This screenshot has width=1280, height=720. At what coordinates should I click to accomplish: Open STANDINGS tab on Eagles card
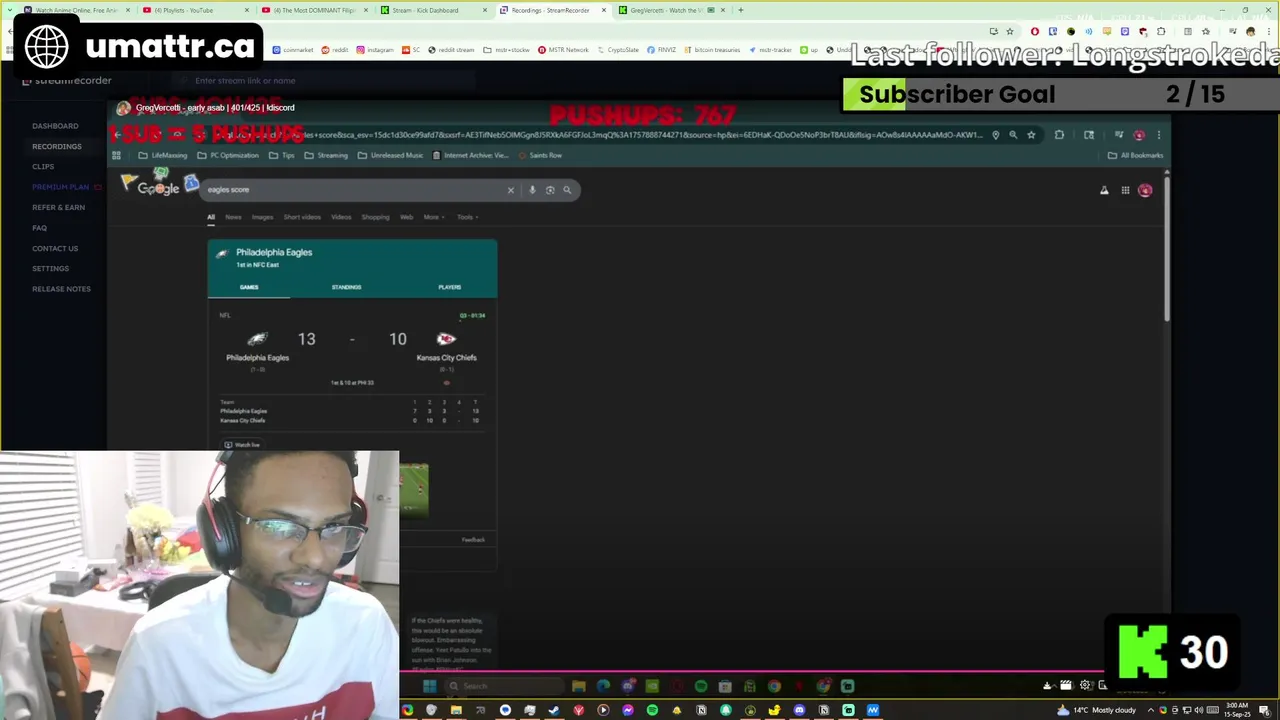(347, 287)
